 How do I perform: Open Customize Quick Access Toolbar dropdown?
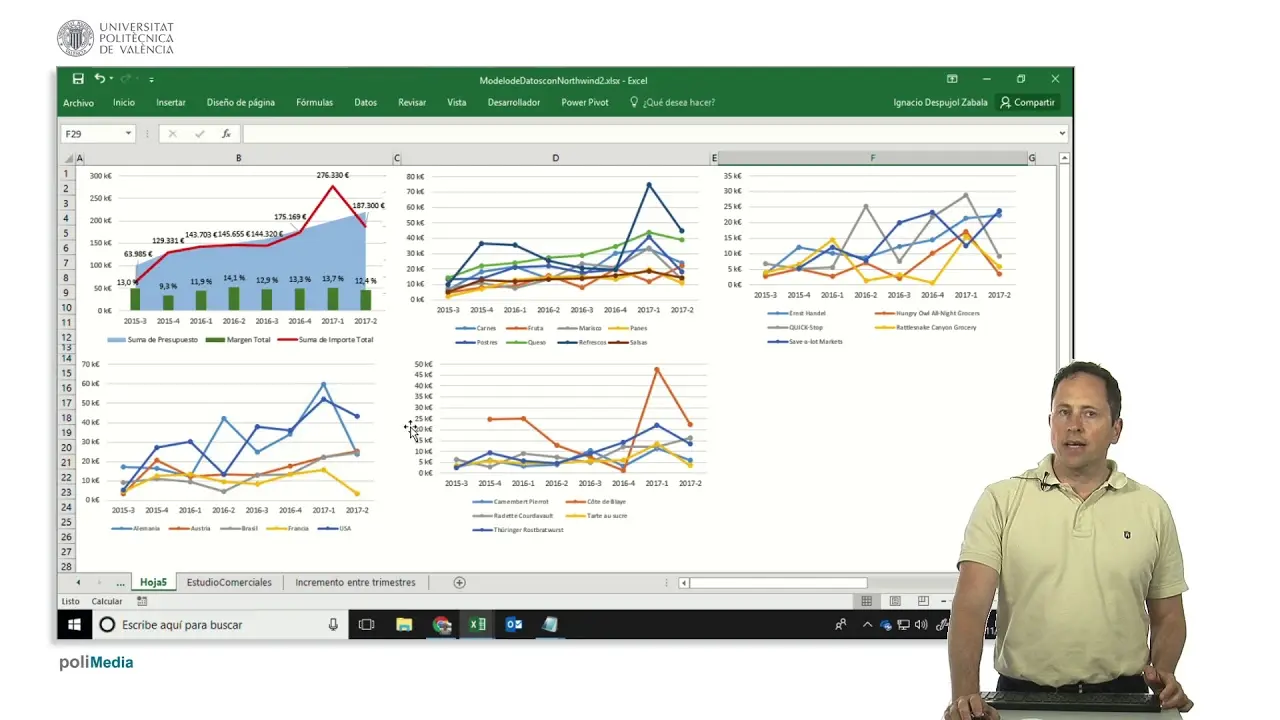[152, 80]
